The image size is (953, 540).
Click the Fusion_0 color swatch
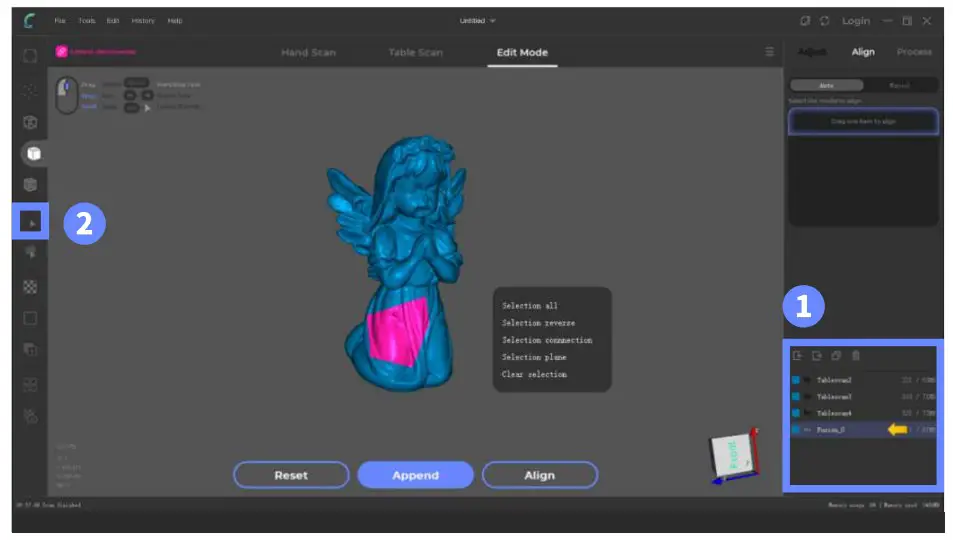(x=796, y=429)
